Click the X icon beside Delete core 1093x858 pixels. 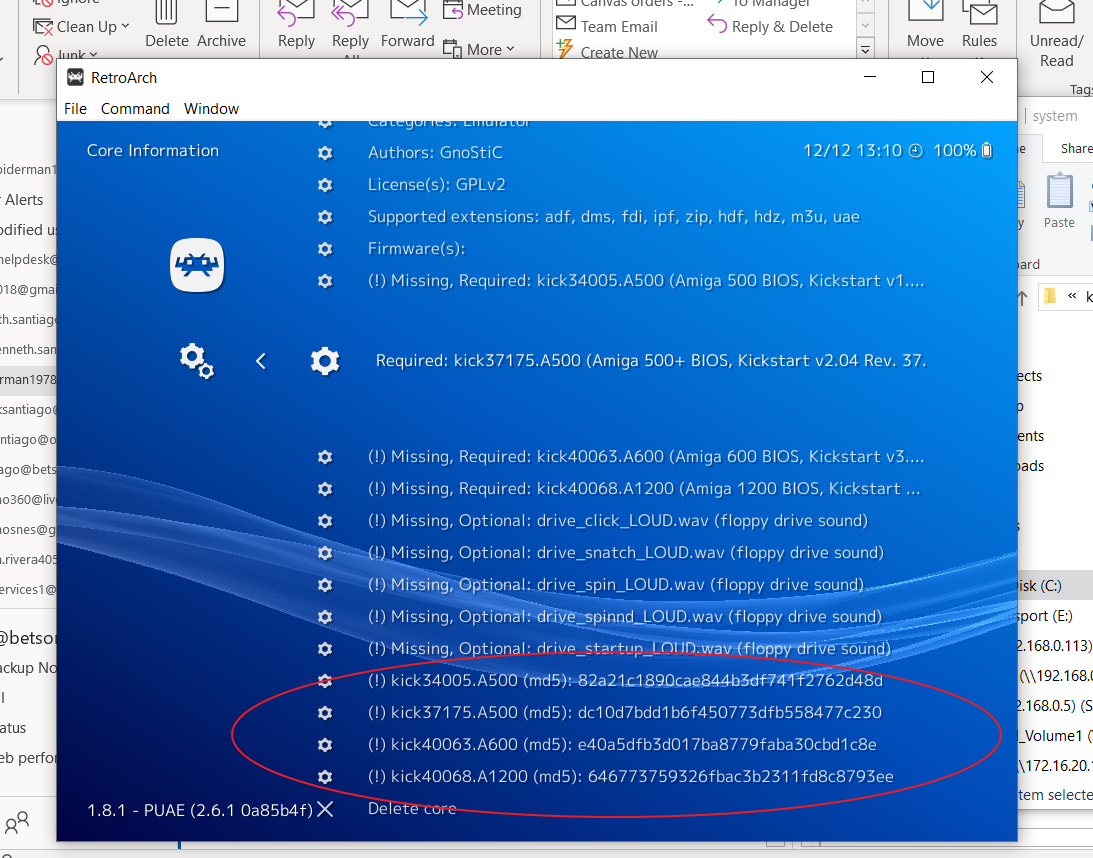(325, 809)
